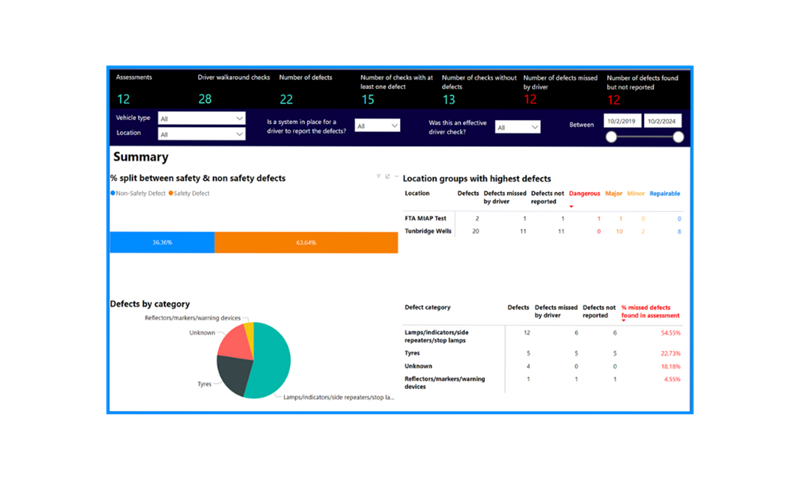Sort by Repairable column header

point(665,193)
